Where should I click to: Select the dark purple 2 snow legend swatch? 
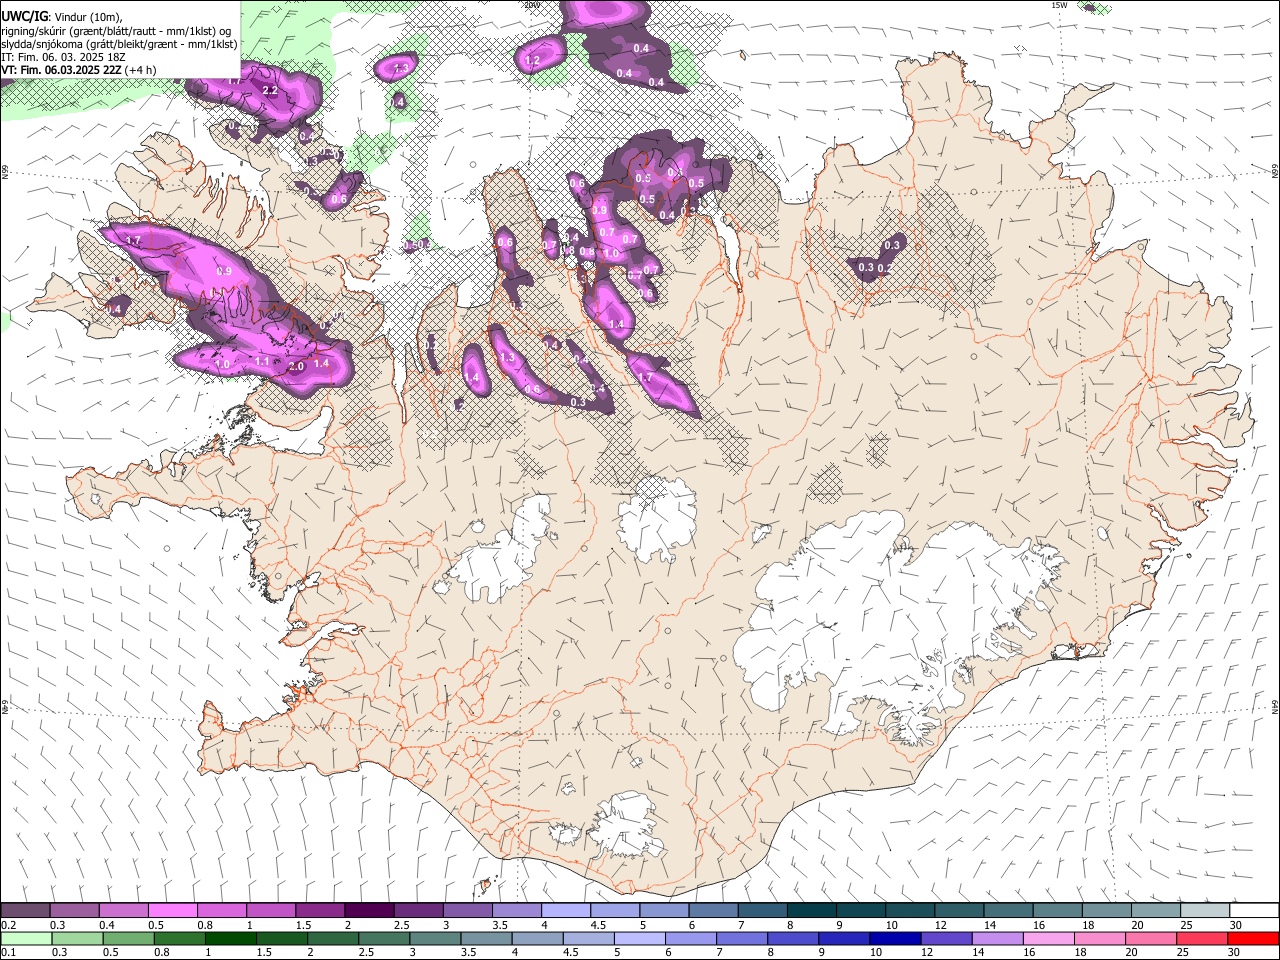369,910
